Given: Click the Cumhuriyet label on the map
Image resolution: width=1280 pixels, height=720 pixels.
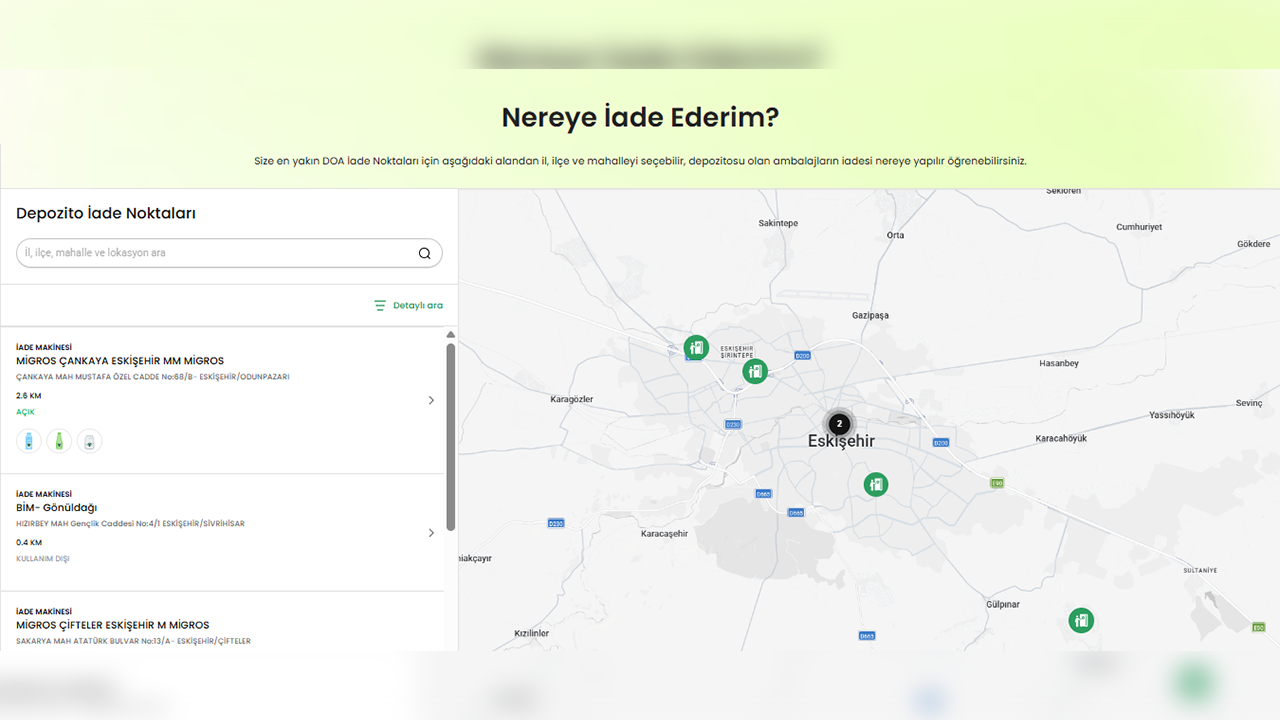Looking at the screenshot, I should coord(1139,227).
